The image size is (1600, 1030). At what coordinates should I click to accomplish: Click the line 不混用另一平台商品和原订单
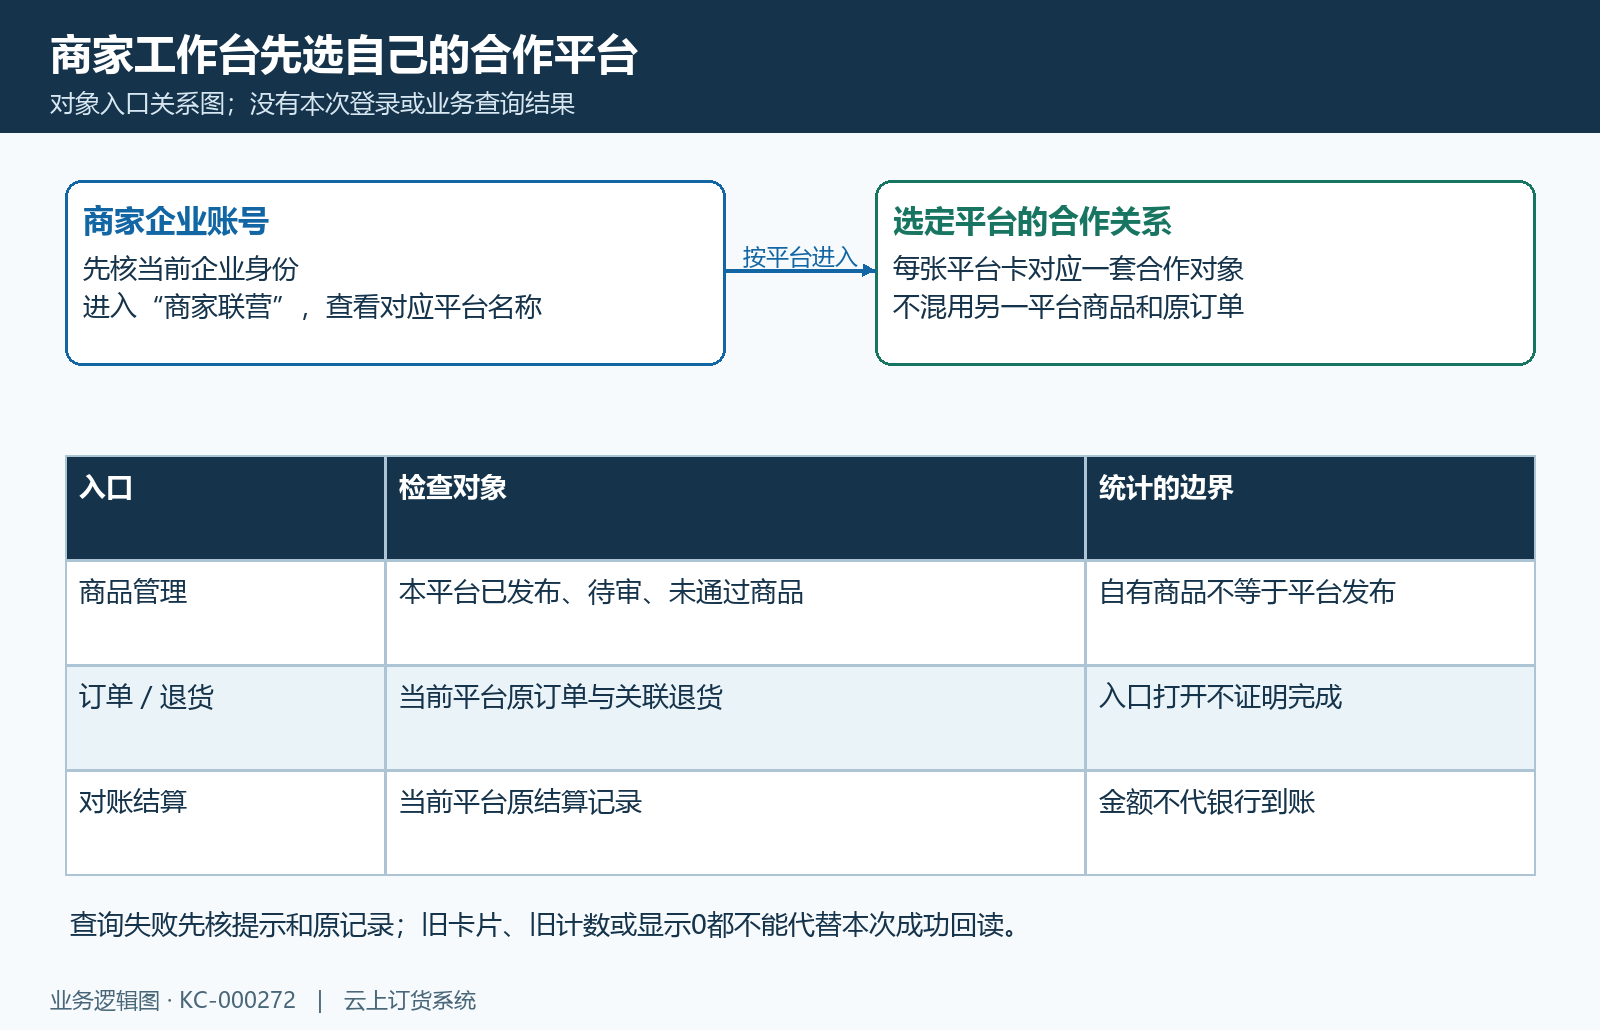1068,306
